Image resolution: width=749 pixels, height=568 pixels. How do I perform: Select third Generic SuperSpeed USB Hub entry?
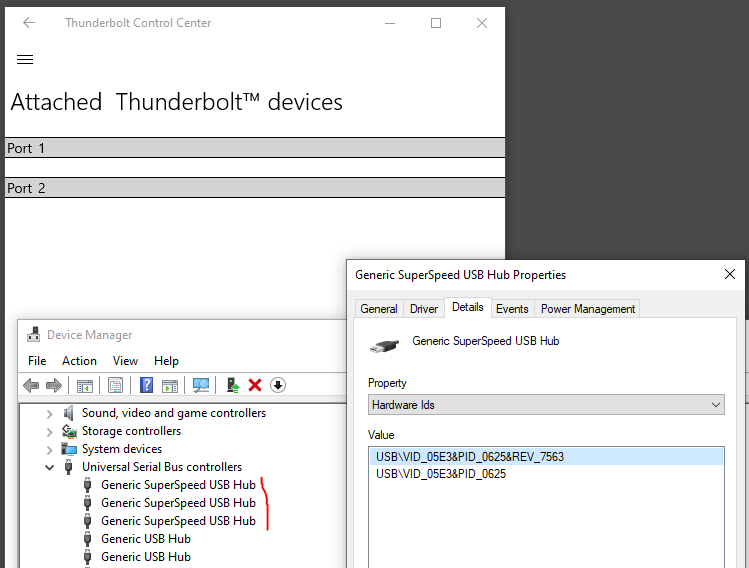point(178,521)
